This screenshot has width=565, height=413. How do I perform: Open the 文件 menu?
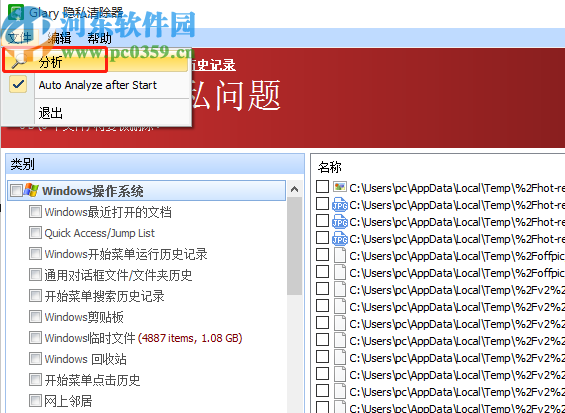point(19,37)
